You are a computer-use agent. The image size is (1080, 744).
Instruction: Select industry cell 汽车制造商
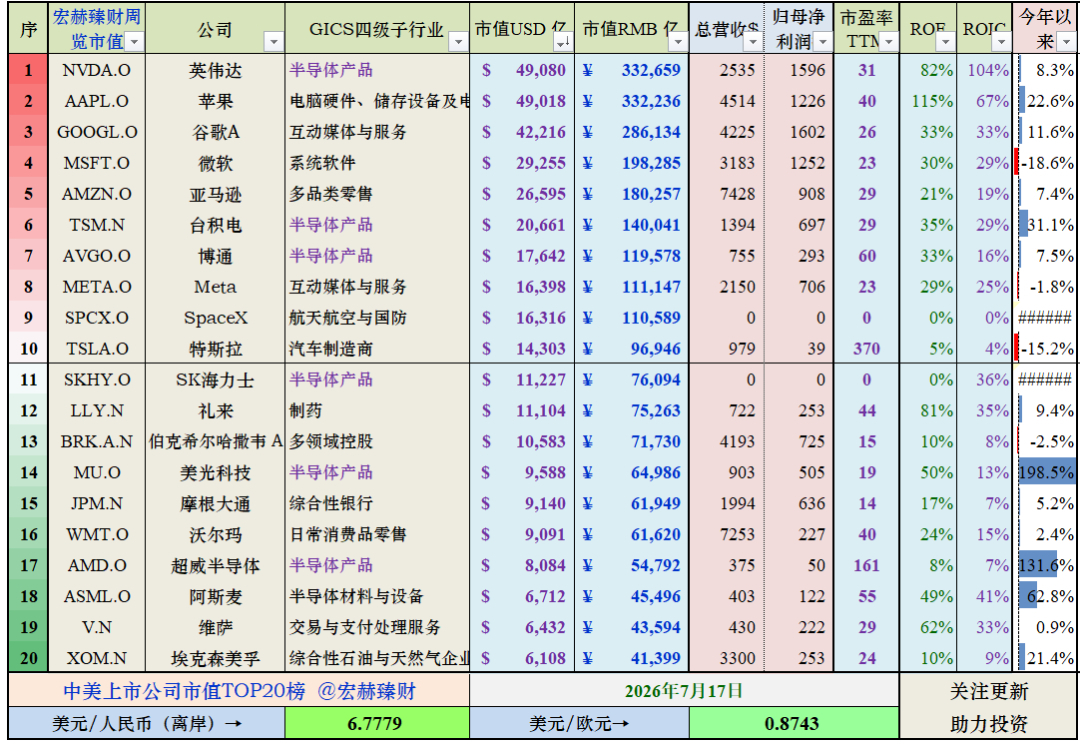tap(377, 349)
